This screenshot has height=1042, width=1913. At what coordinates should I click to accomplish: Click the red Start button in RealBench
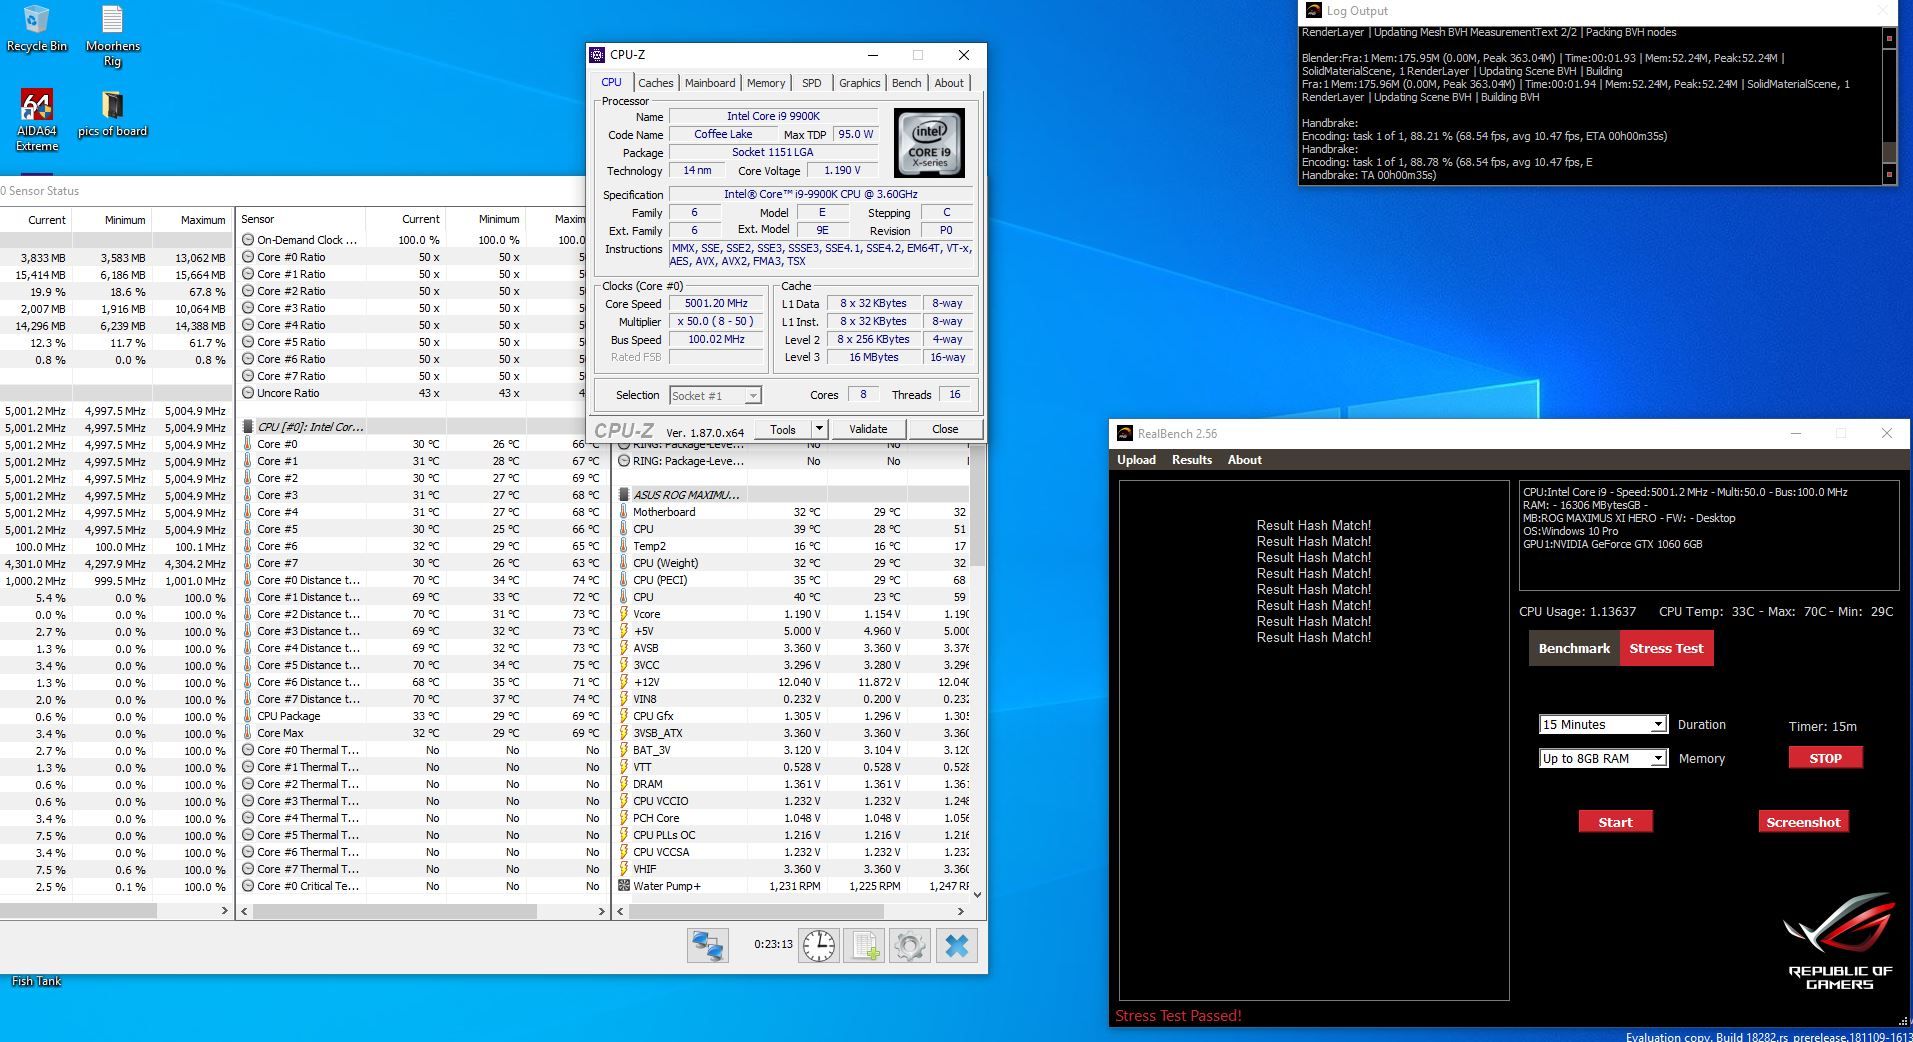pos(1615,822)
